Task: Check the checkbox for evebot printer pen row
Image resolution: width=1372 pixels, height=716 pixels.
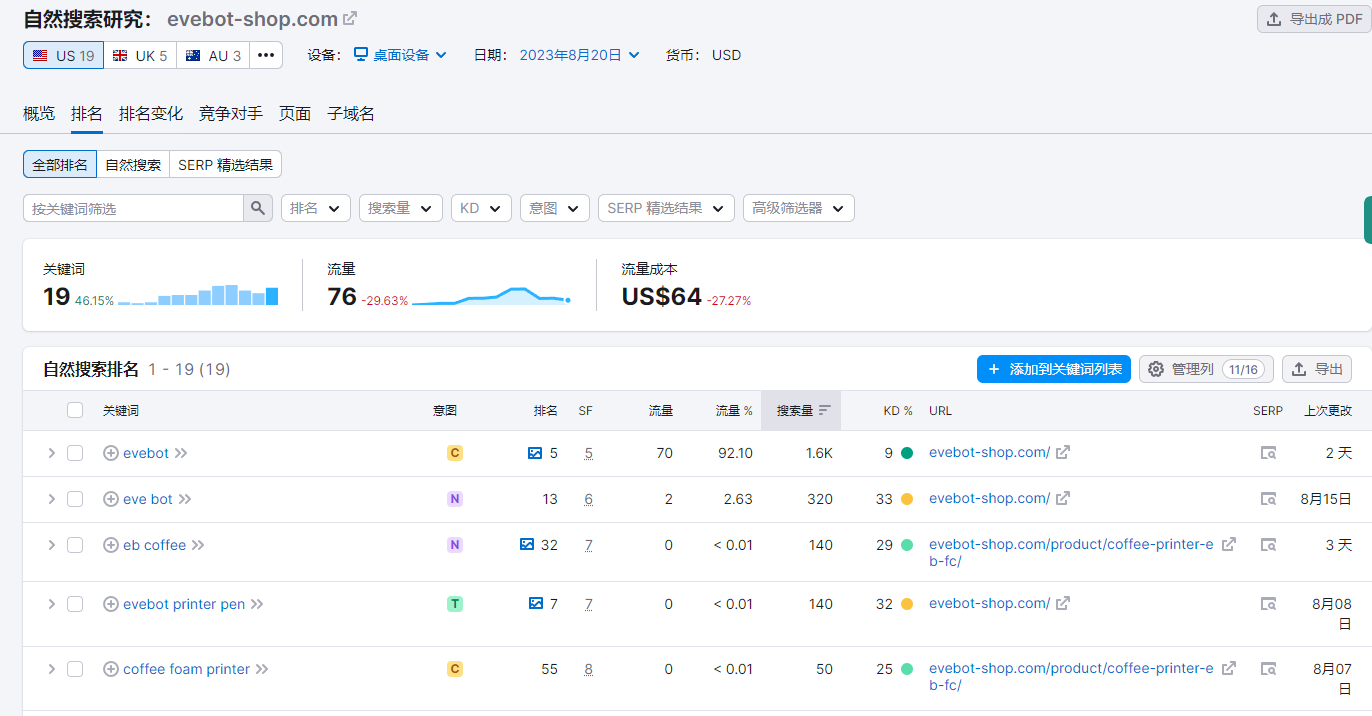Action: [75, 604]
